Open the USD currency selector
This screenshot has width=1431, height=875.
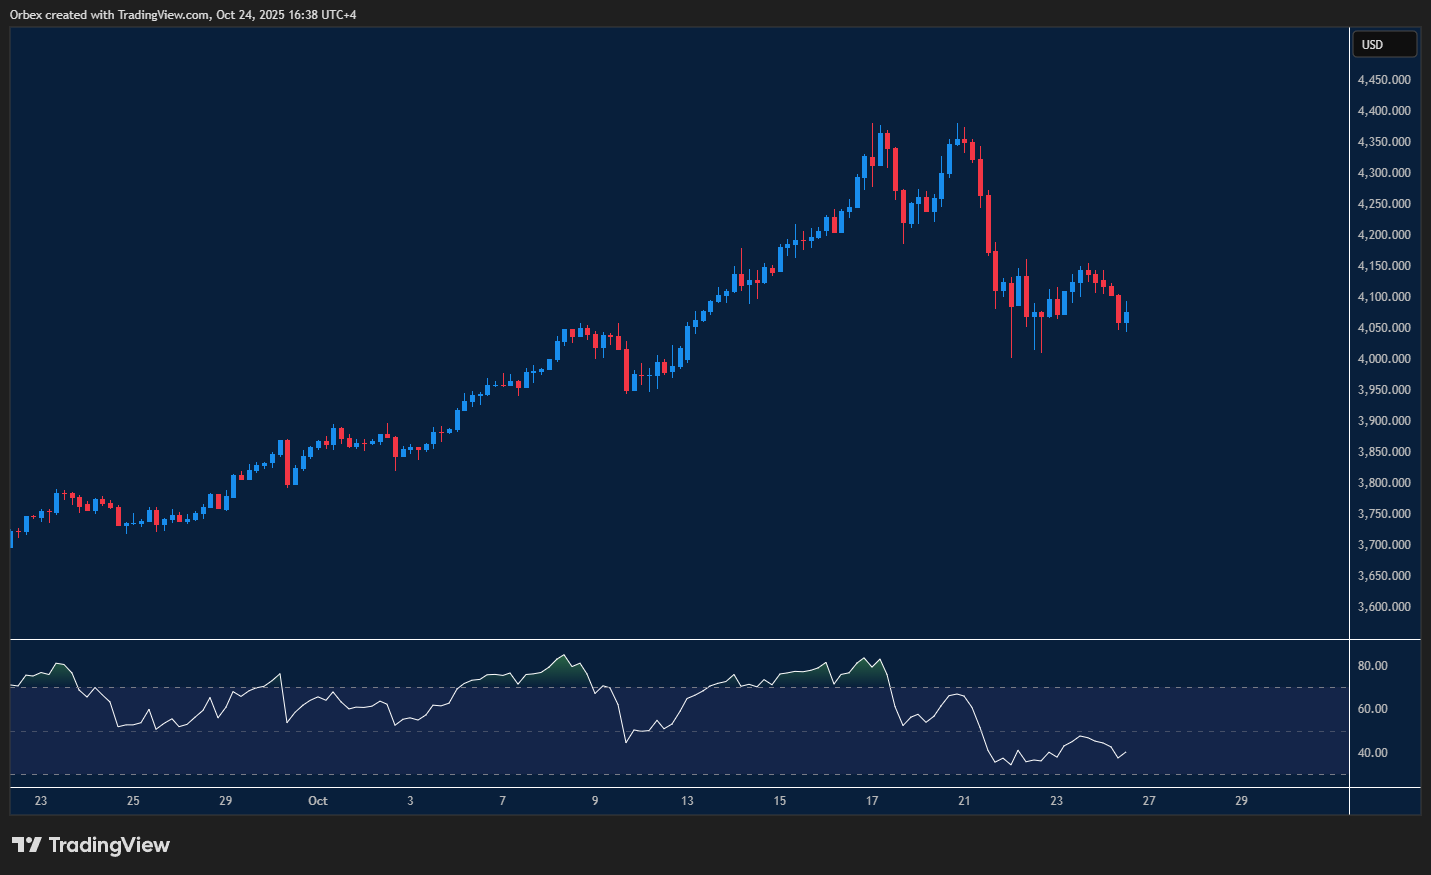tap(1384, 45)
